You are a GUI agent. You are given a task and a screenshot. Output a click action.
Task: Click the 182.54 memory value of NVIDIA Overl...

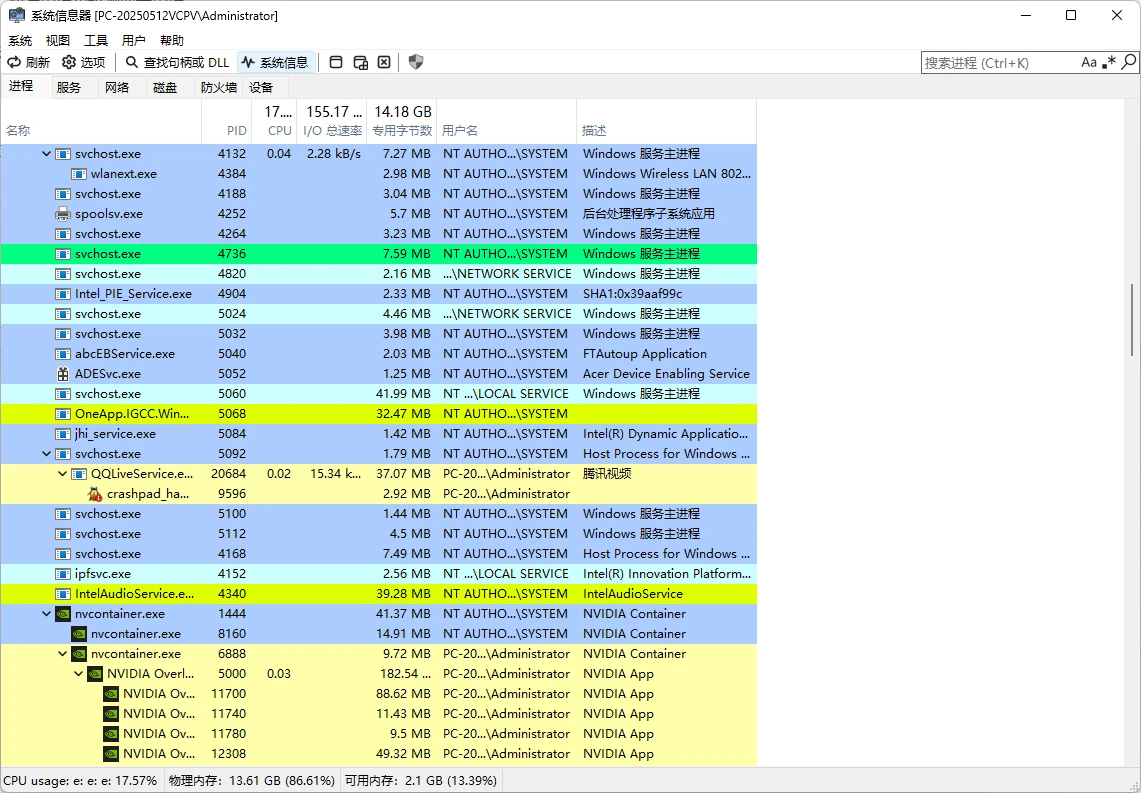pos(405,674)
